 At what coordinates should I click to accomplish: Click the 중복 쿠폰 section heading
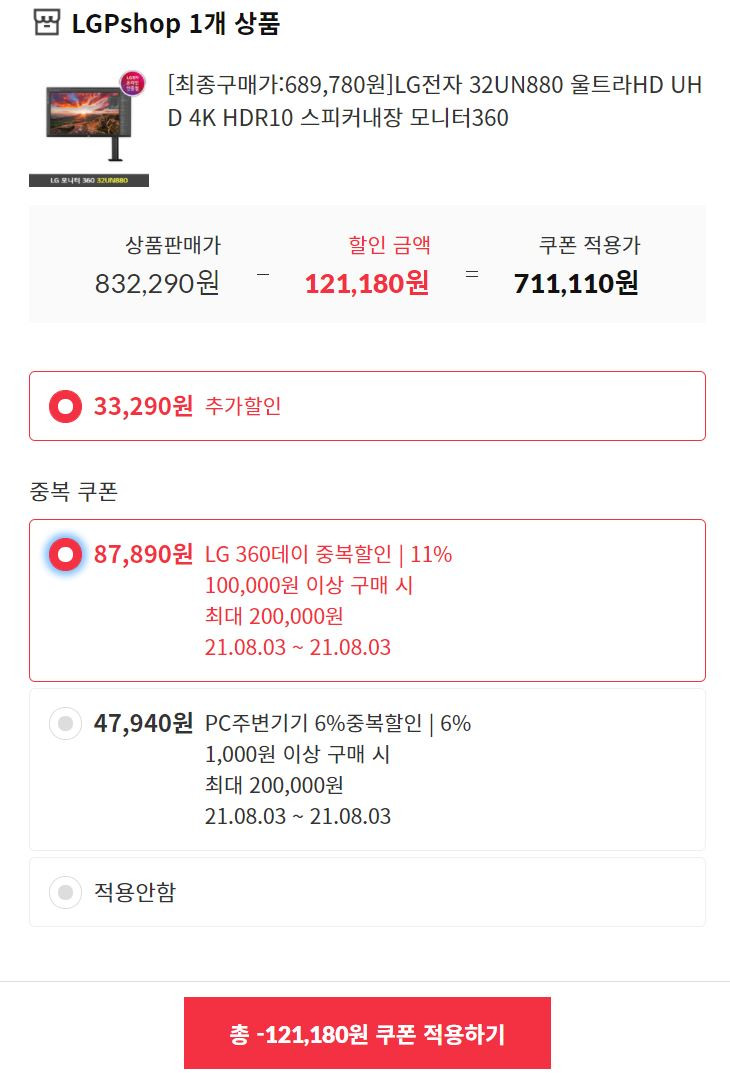[x=74, y=491]
